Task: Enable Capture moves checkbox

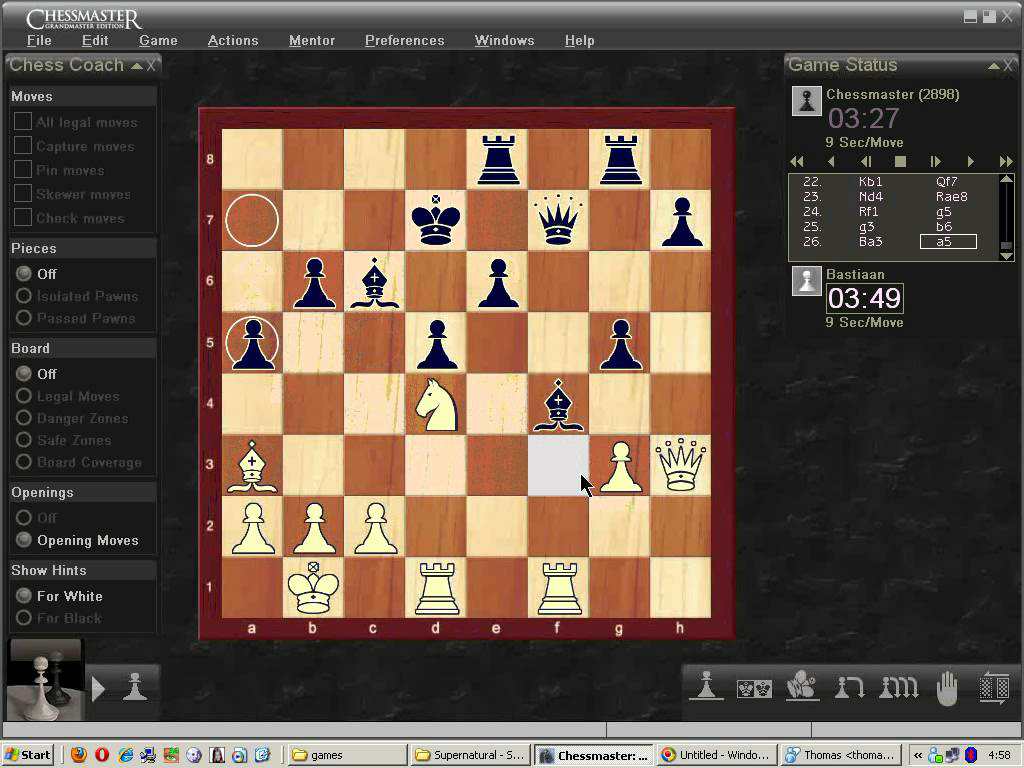Action: [x=23, y=146]
